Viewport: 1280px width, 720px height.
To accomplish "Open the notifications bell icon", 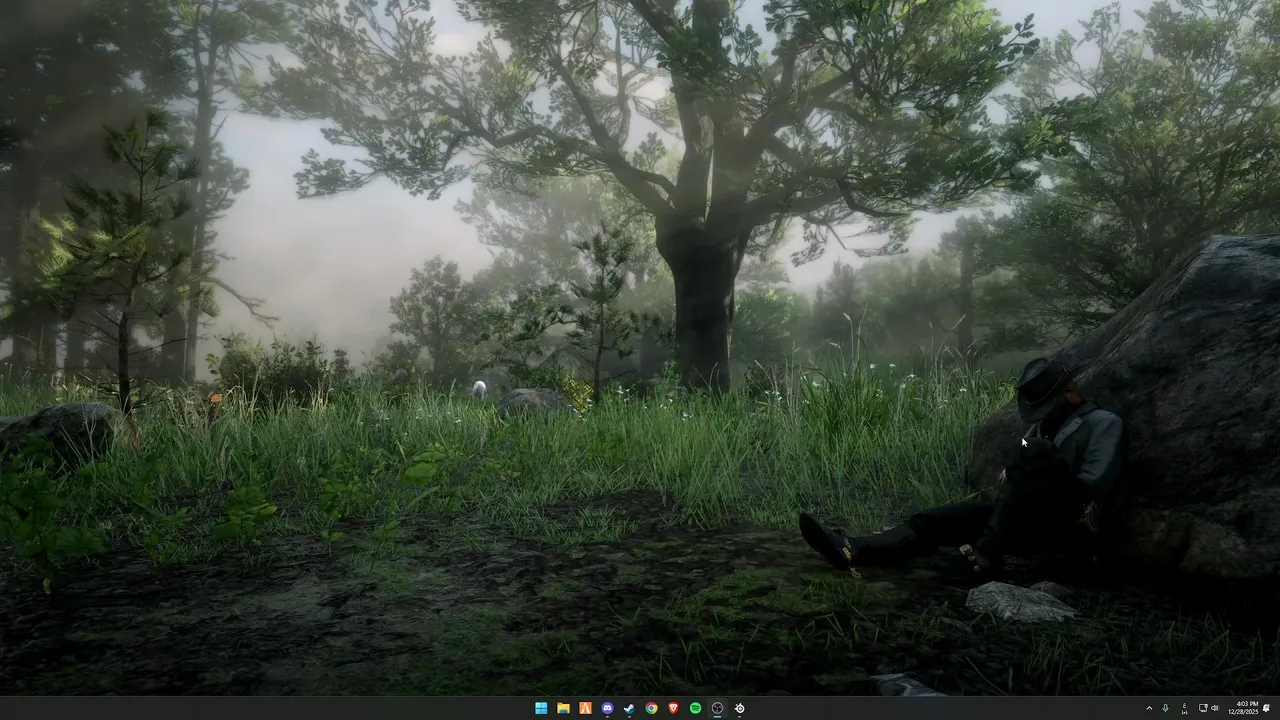I will point(1267,708).
